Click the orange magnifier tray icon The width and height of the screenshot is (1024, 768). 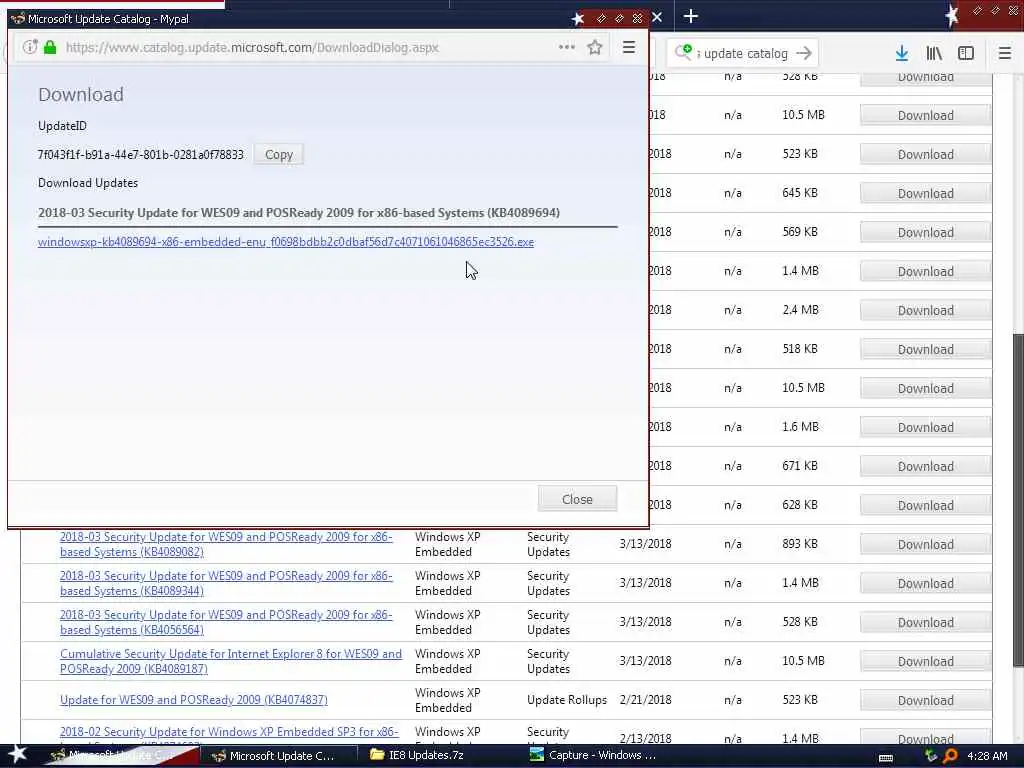coord(950,756)
